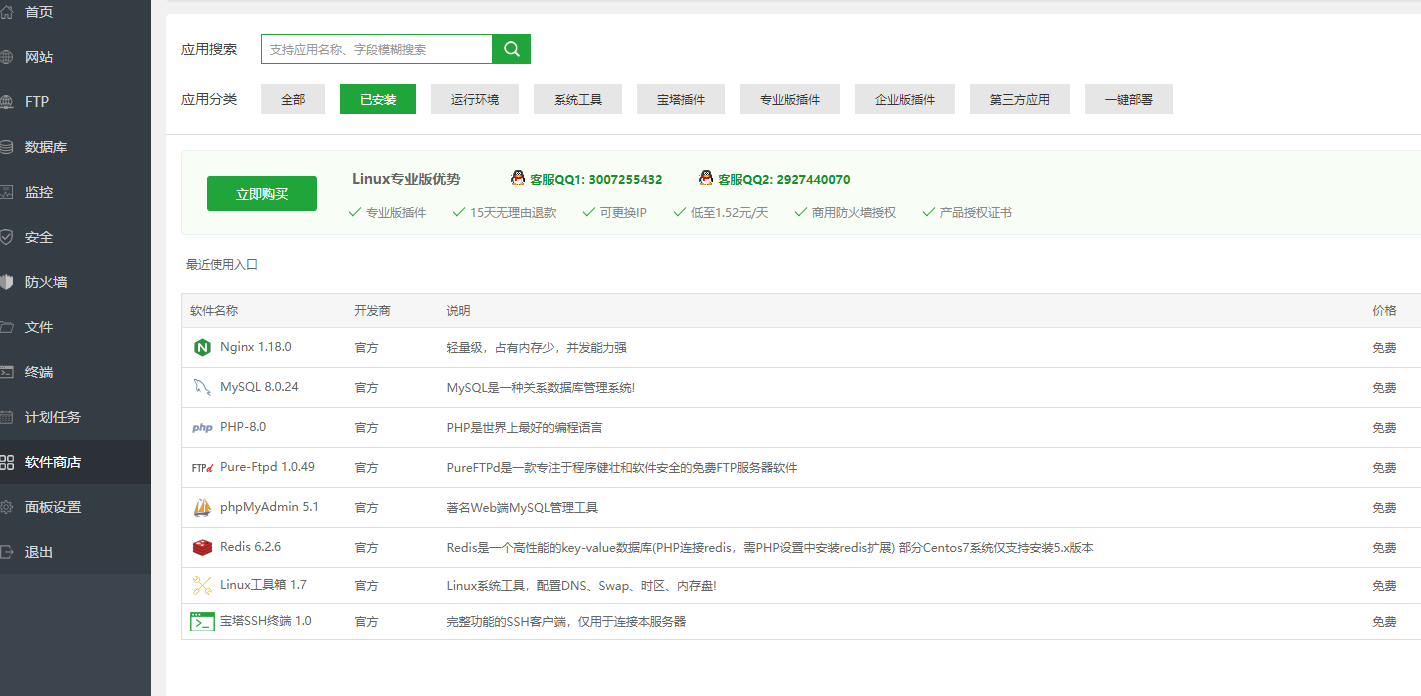1421x696 pixels.
Task: Click the 软件商店 grid icon in sidebar
Action: (x=6, y=462)
